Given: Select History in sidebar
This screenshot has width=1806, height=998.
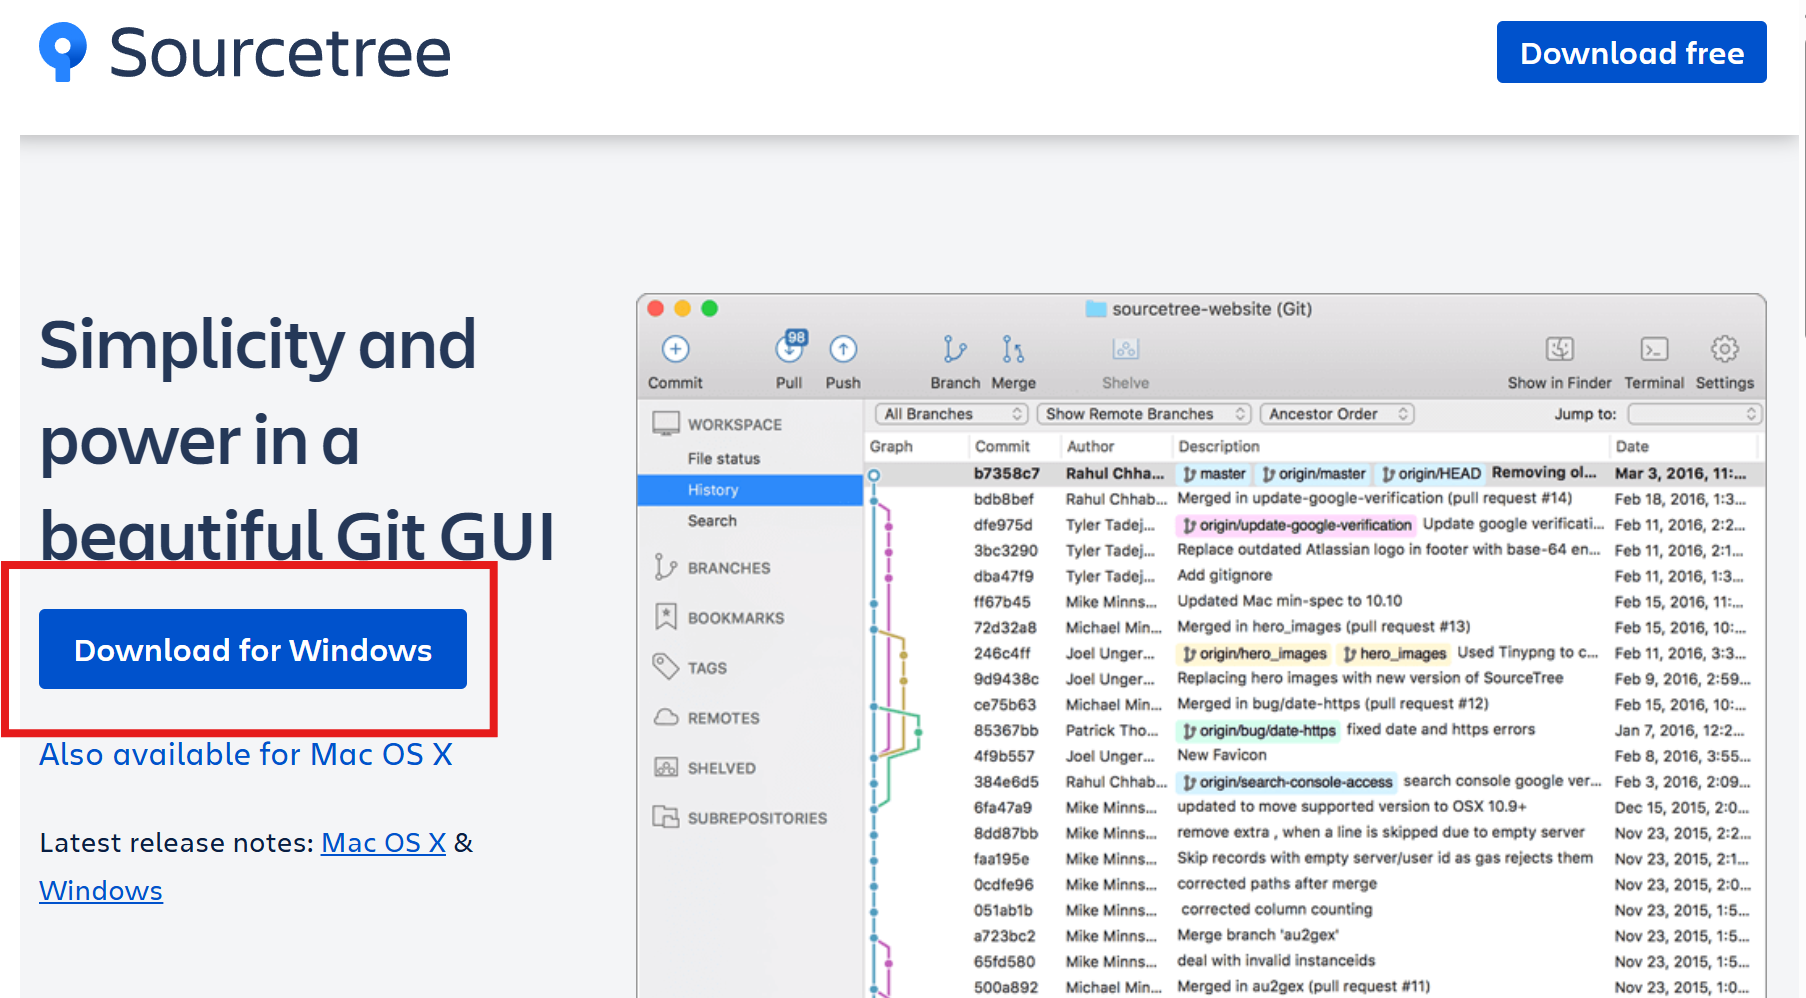Looking at the screenshot, I should pos(750,490).
